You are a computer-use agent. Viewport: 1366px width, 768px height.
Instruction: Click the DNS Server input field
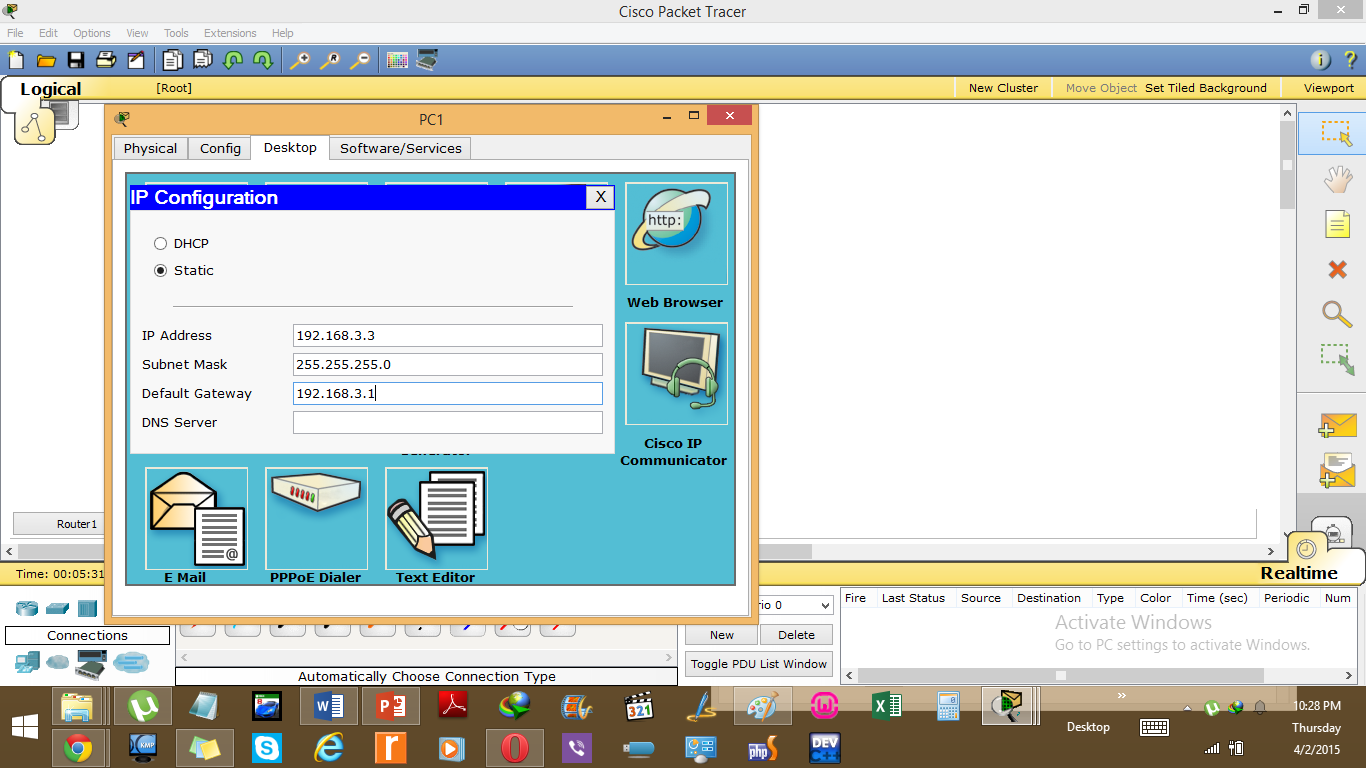(x=448, y=423)
